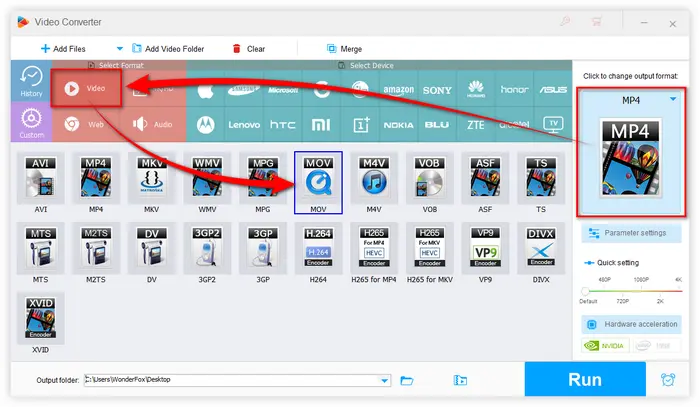Clear the file list

(x=249, y=49)
